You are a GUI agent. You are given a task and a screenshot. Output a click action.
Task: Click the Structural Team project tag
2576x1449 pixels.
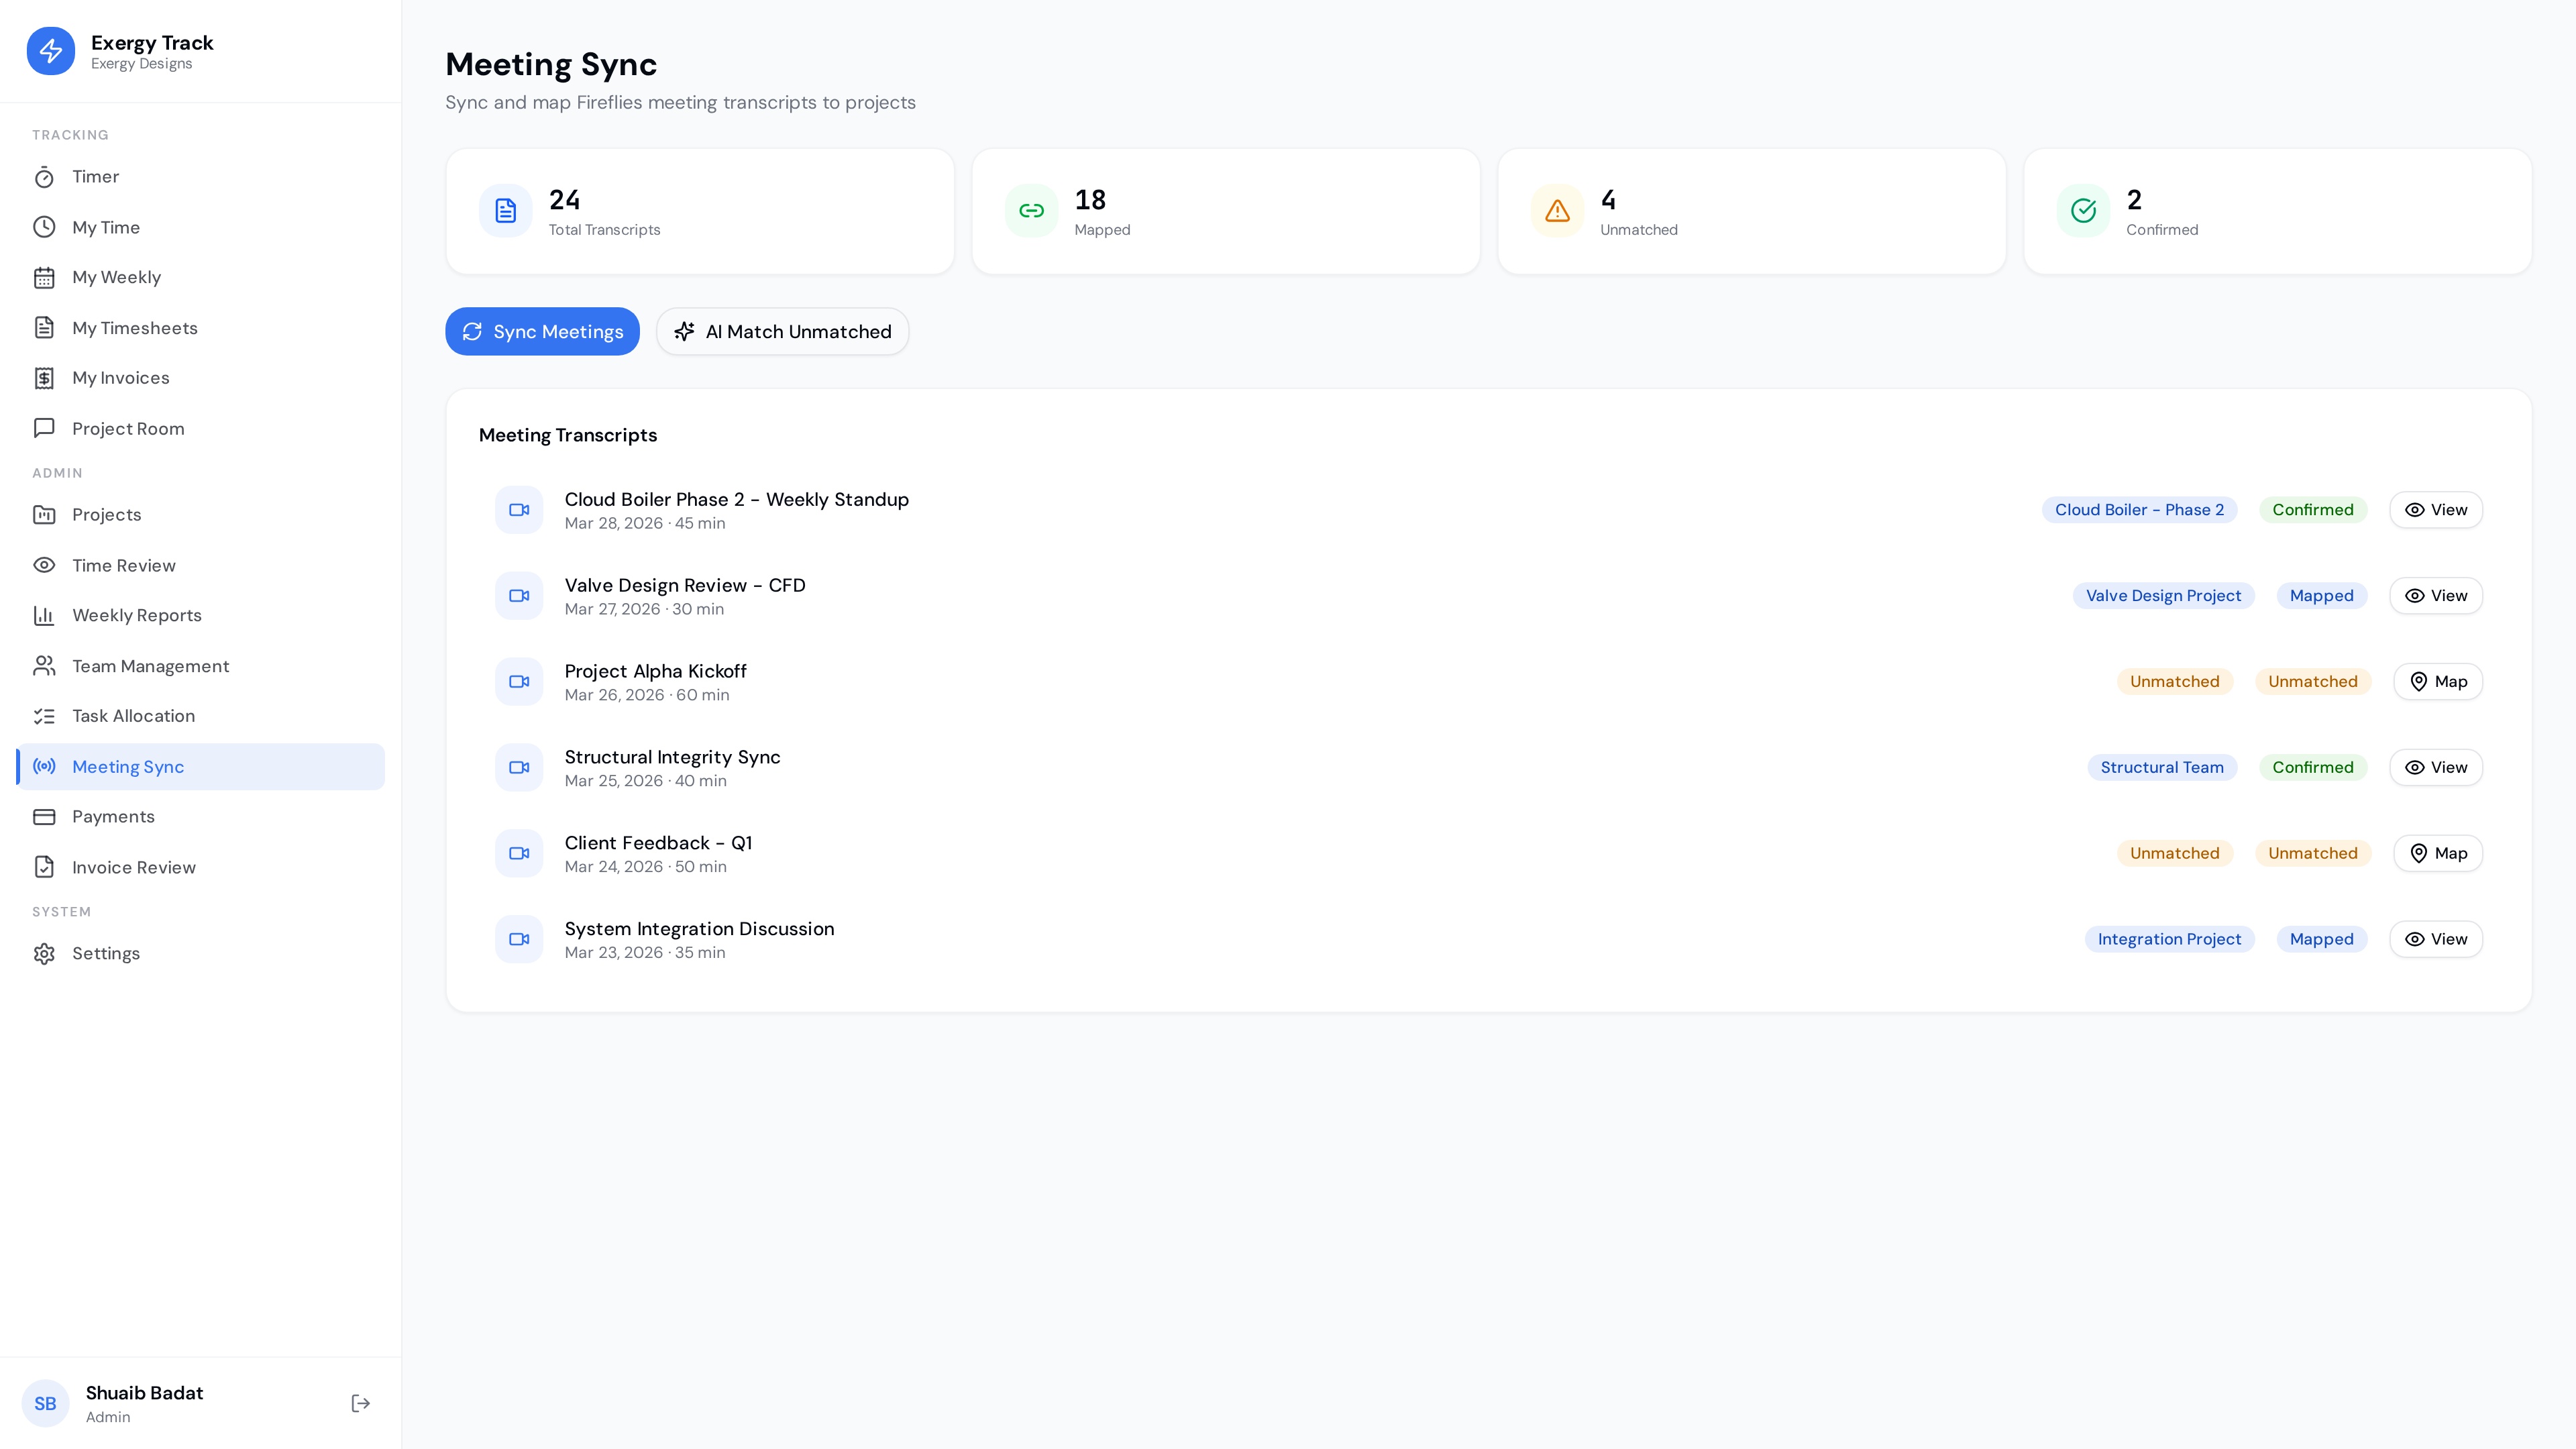pos(2161,767)
